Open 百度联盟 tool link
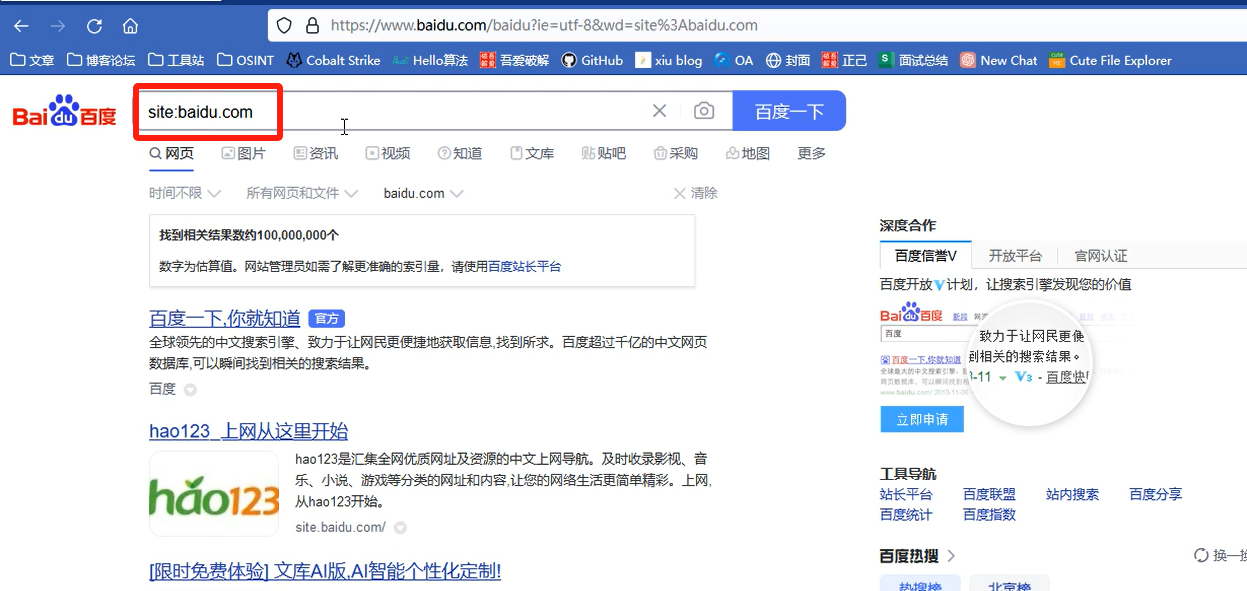The height and width of the screenshot is (591, 1247). (x=989, y=494)
